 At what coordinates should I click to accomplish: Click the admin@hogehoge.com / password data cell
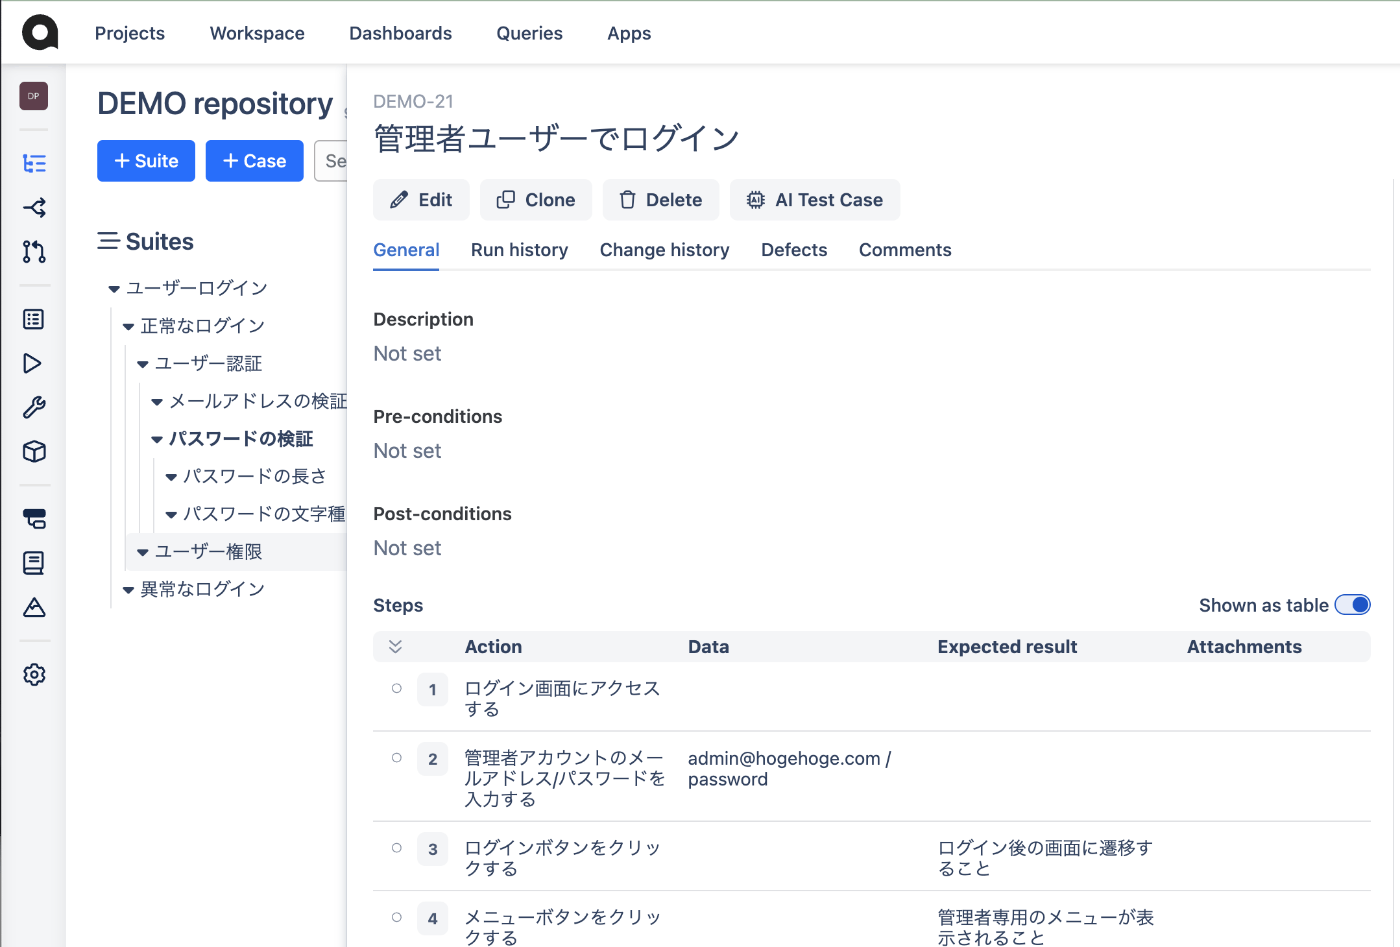(x=789, y=769)
